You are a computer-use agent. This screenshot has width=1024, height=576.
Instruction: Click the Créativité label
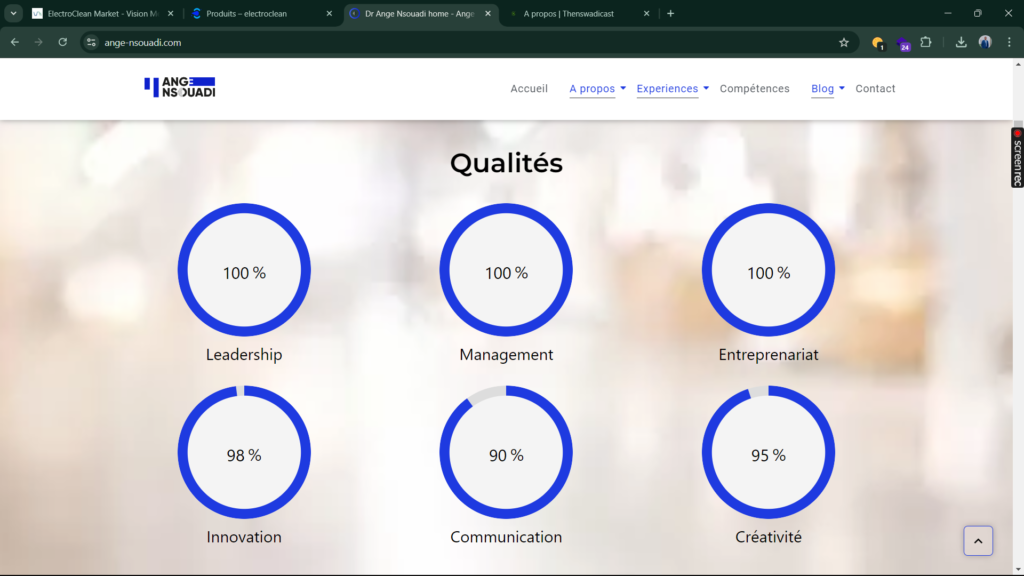tap(768, 537)
